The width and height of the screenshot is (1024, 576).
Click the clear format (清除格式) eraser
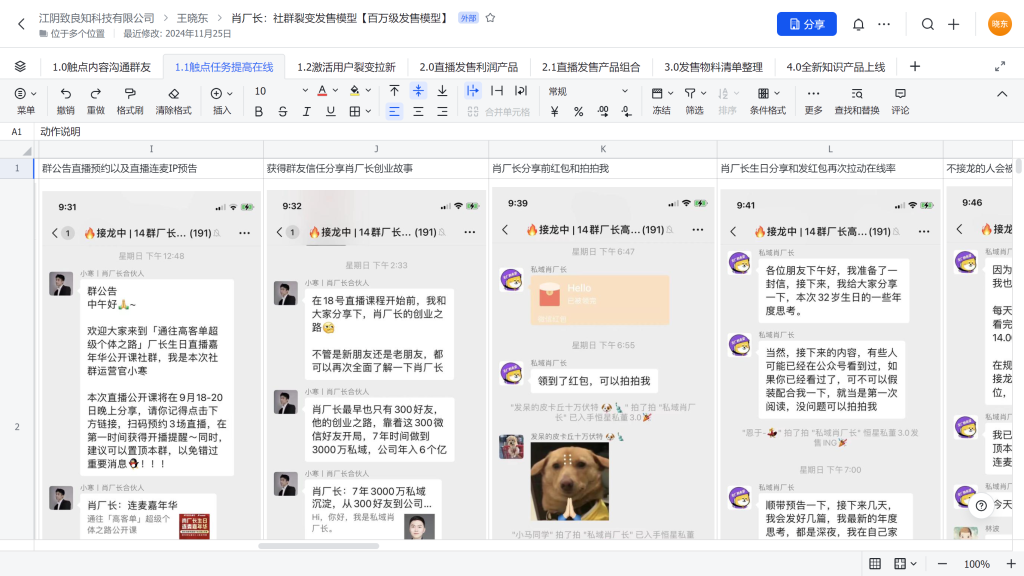pos(173,93)
